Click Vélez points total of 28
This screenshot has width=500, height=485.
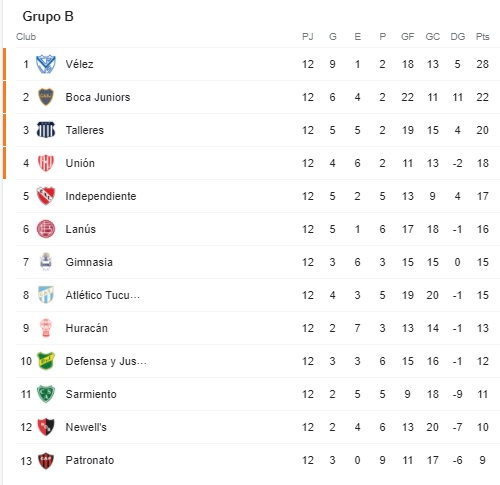pos(482,64)
